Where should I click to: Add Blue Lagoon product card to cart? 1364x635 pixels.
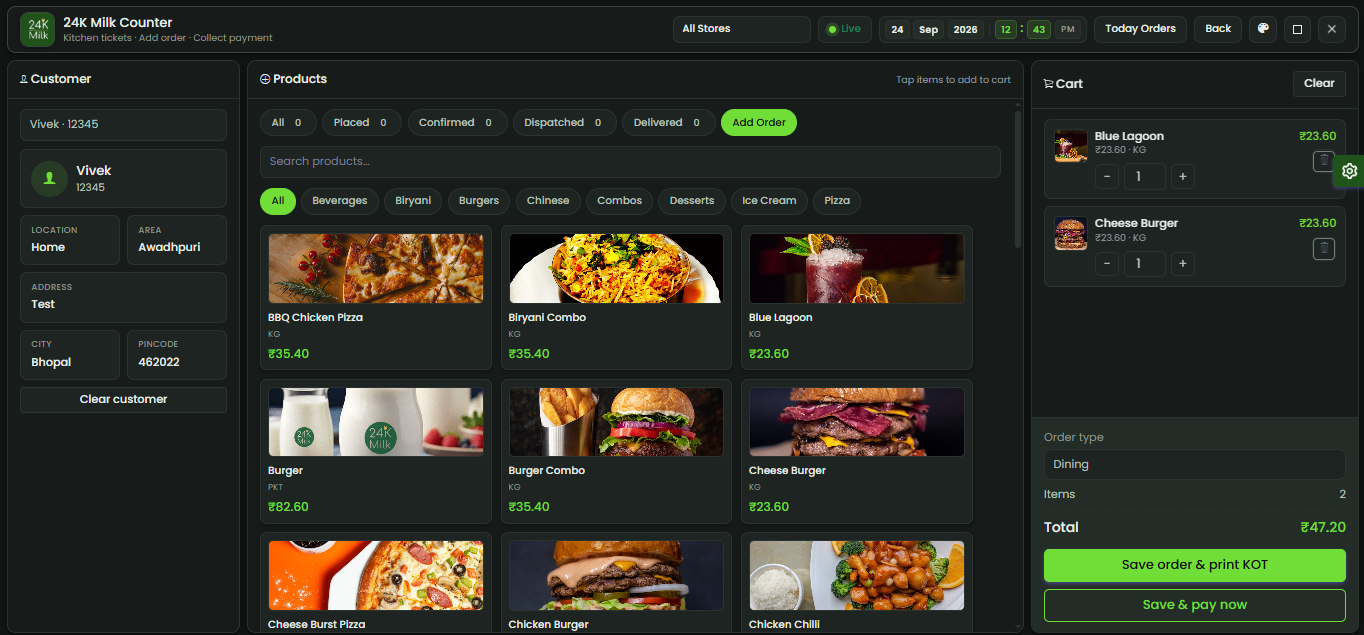pos(857,298)
